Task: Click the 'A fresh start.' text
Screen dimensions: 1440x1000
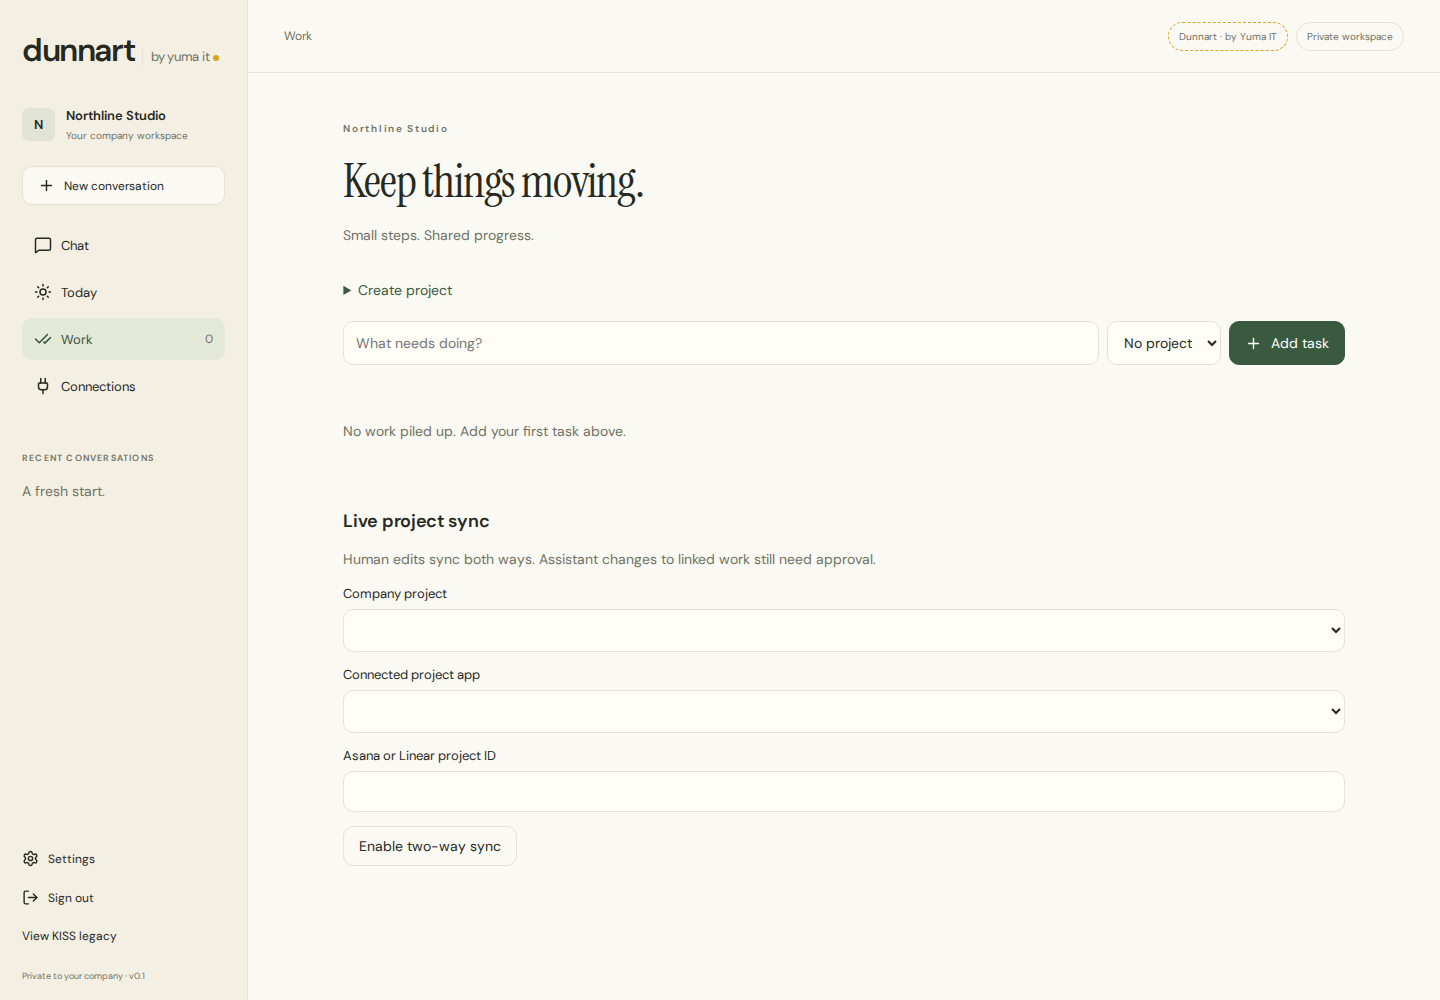Action: click(x=64, y=491)
